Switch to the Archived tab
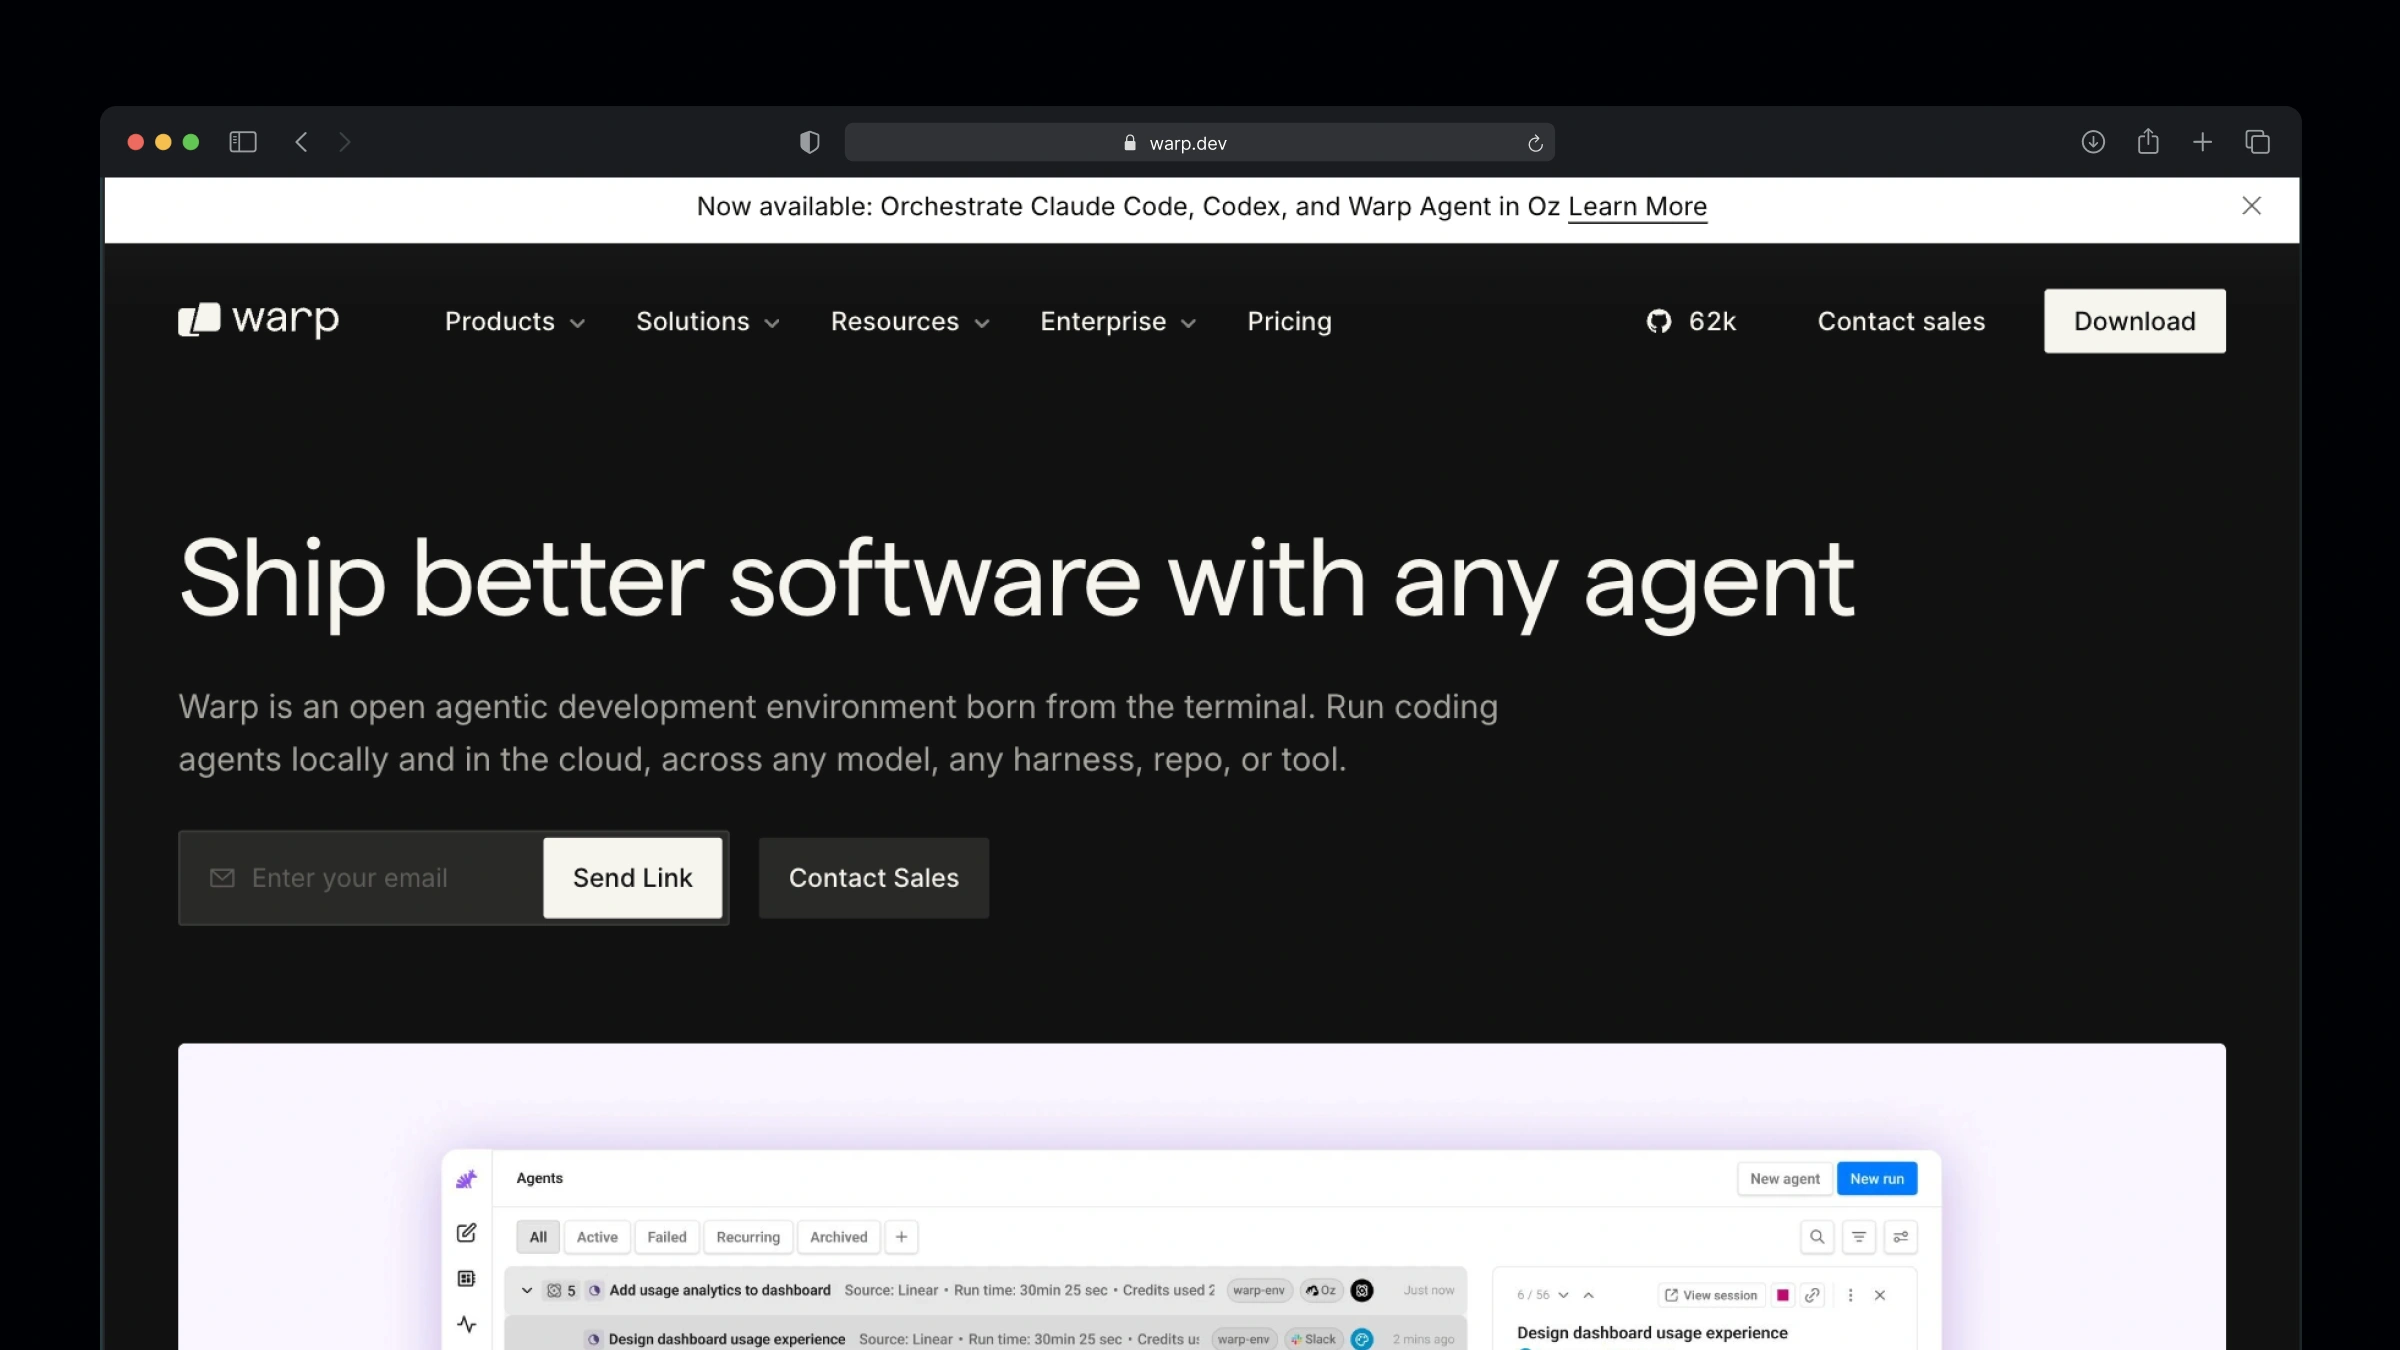This screenshot has width=2400, height=1350. (839, 1237)
